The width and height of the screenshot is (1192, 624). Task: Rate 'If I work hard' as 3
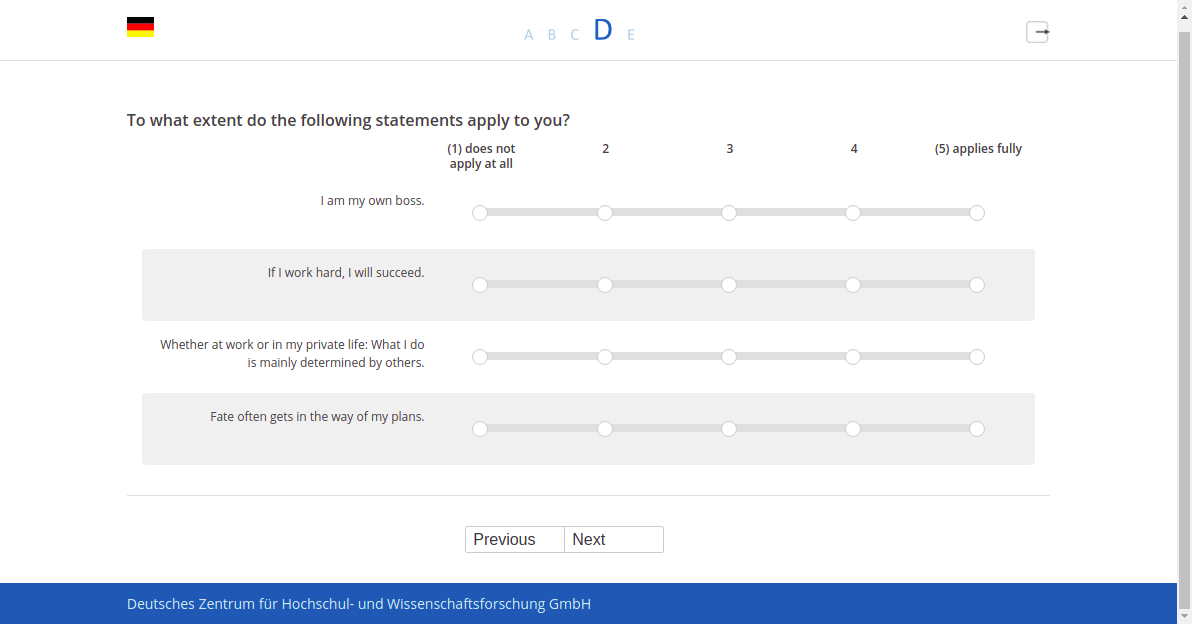pos(728,285)
